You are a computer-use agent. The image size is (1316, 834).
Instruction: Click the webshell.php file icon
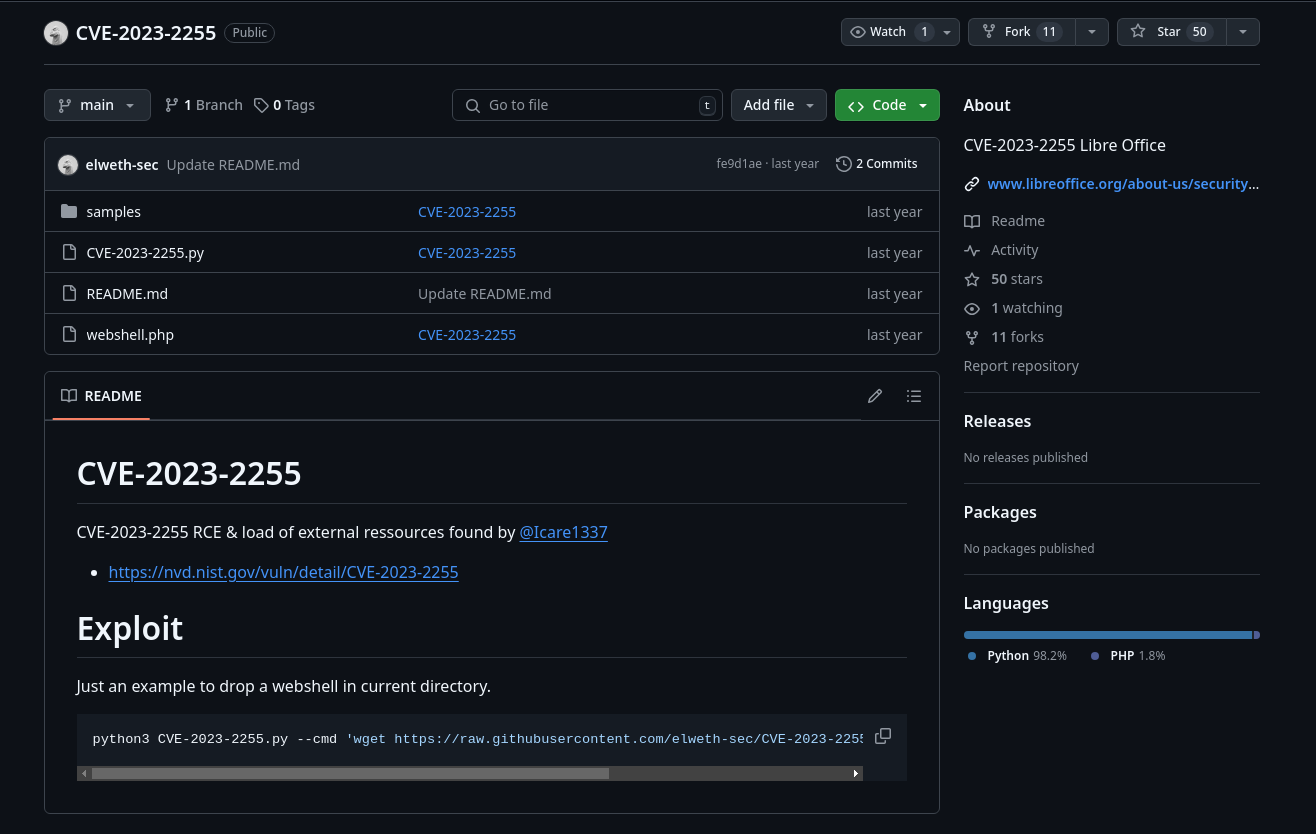click(69, 335)
